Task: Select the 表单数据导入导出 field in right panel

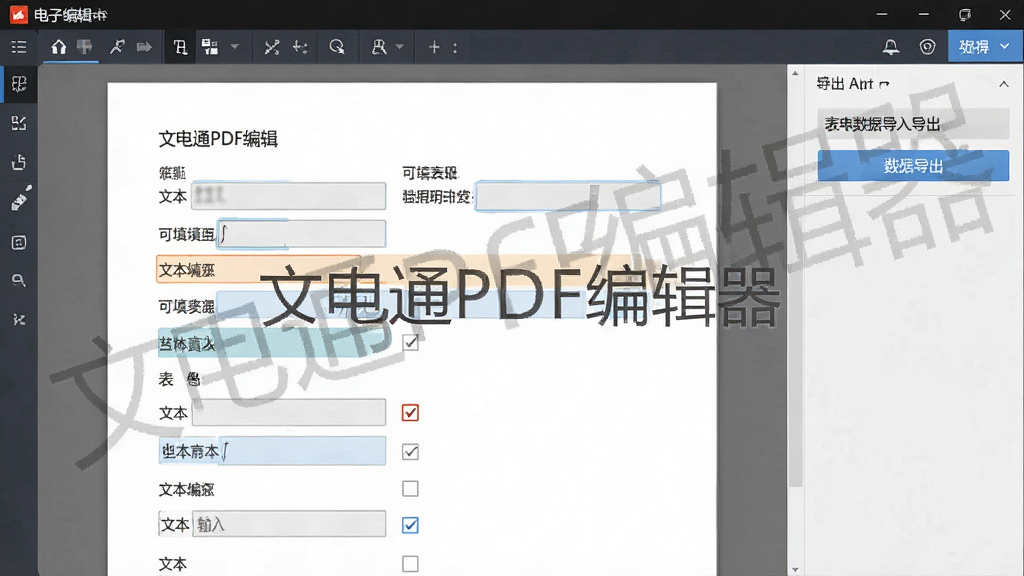Action: (x=913, y=124)
